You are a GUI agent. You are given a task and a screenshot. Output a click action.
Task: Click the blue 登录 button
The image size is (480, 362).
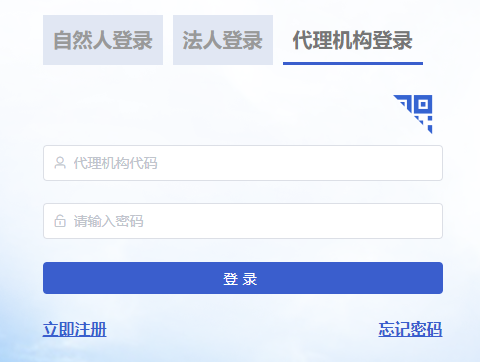tap(243, 278)
